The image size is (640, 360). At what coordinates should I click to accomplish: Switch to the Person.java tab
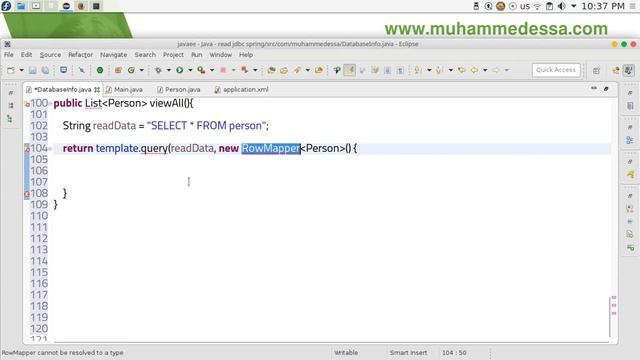[179, 89]
